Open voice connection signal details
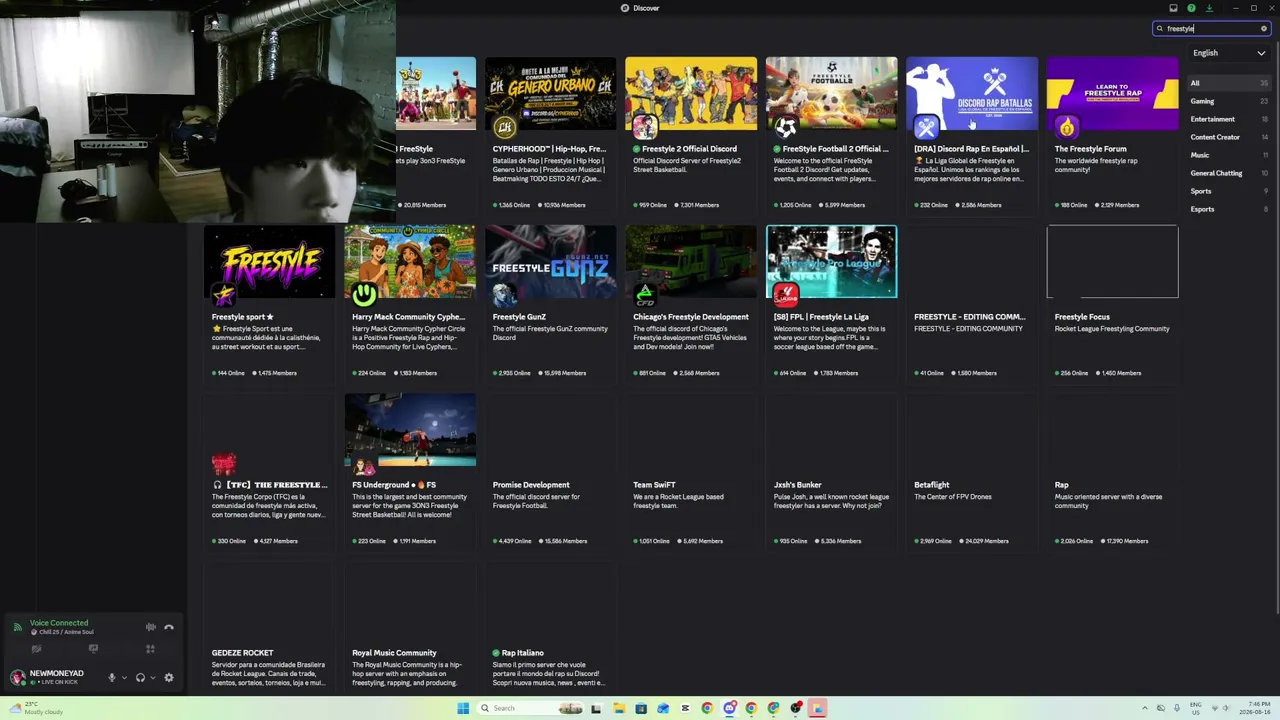 [17, 627]
